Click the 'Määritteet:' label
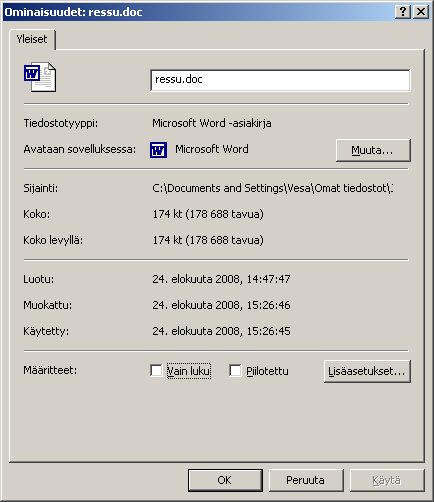Image resolution: width=434 pixels, height=502 pixels. coord(50,370)
